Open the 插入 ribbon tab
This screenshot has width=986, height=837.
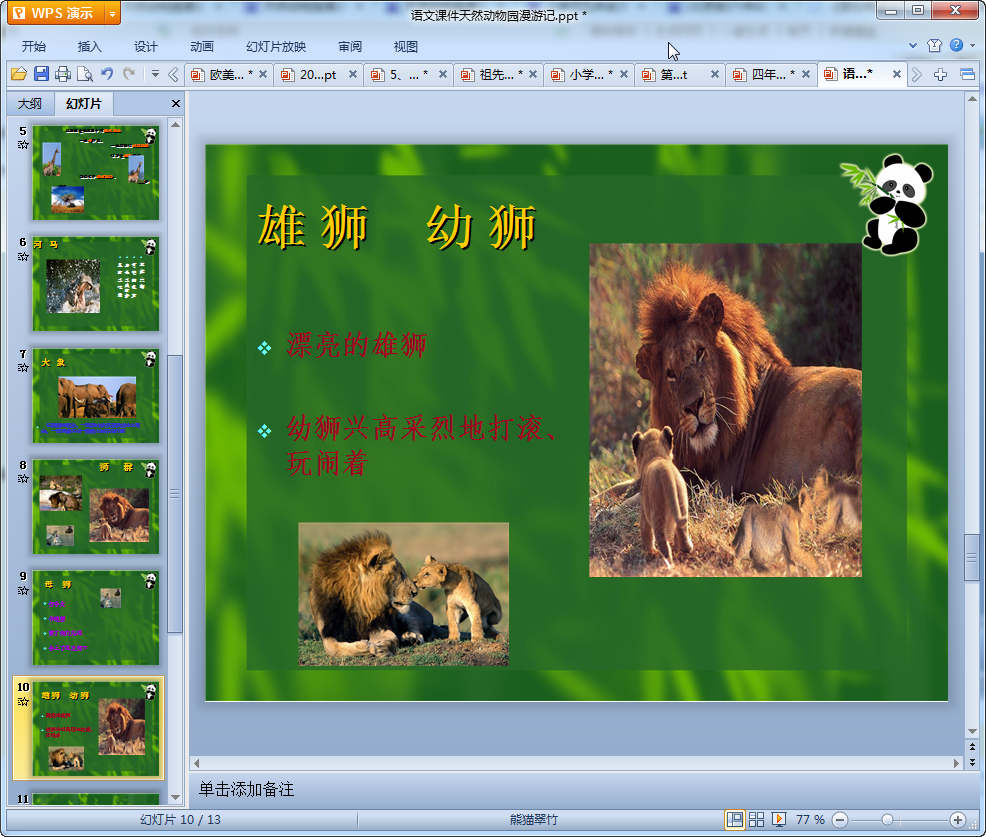tap(89, 47)
